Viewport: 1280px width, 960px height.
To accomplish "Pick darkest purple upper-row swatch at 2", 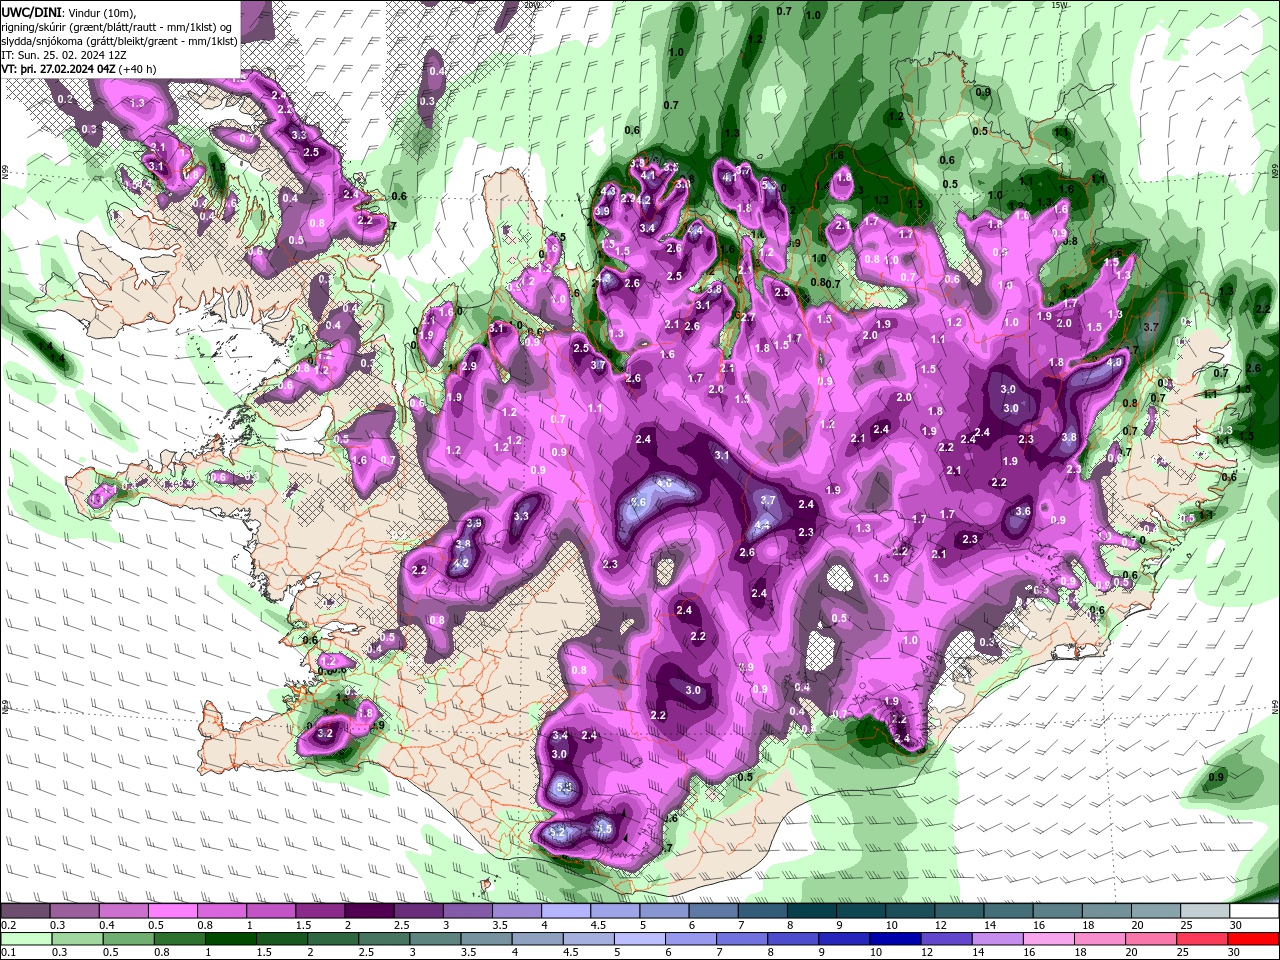I will (x=368, y=911).
